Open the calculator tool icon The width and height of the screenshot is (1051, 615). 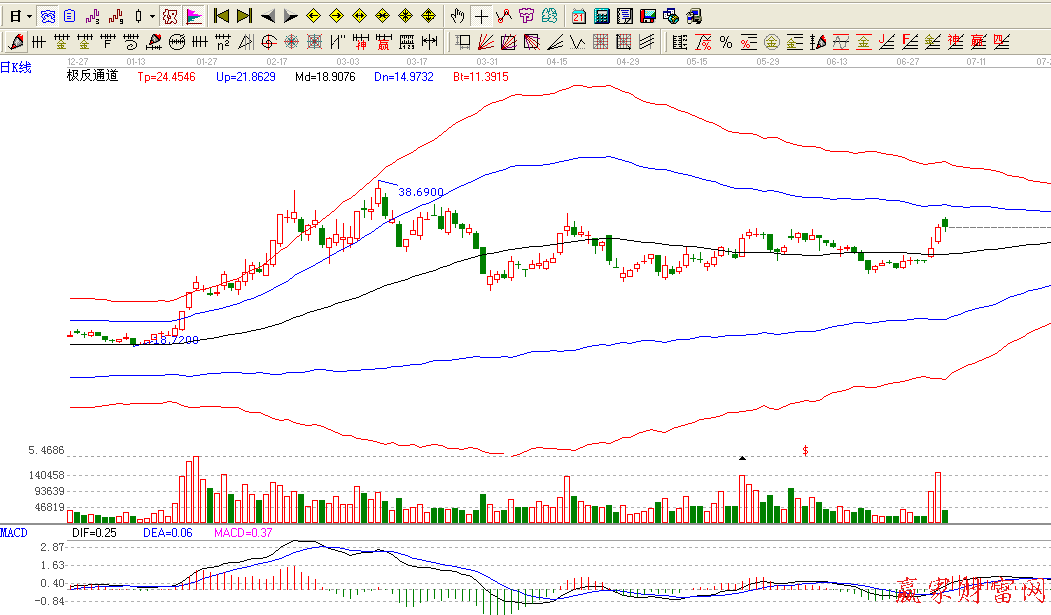click(x=601, y=16)
